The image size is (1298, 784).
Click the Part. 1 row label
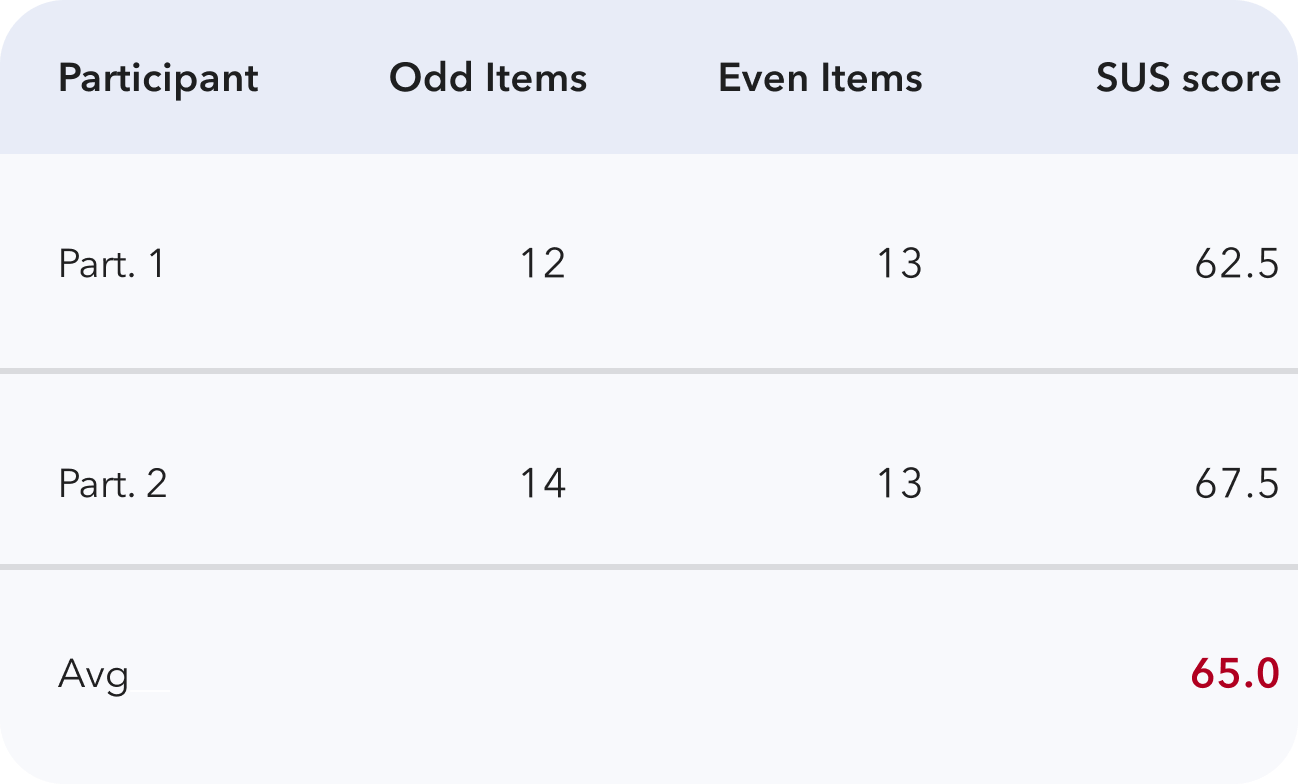111,264
